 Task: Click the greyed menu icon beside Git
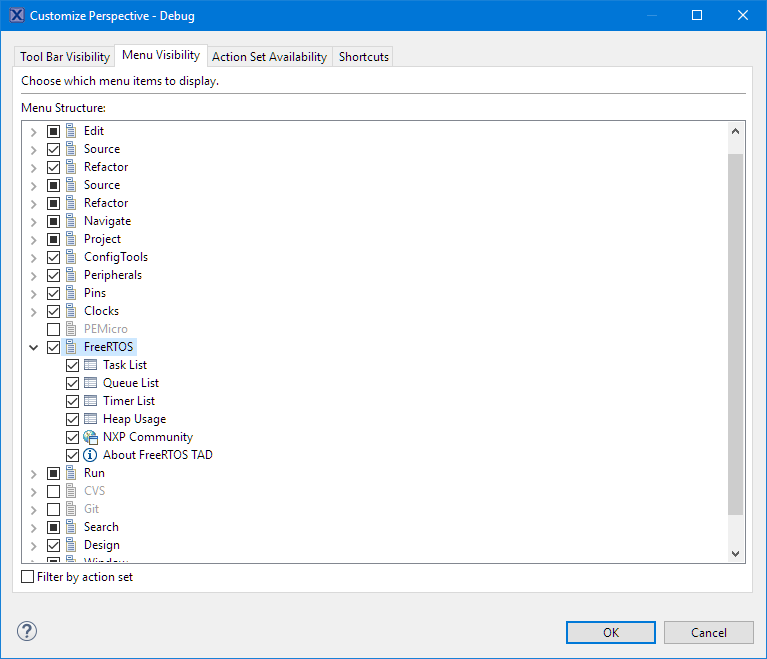(x=71, y=509)
